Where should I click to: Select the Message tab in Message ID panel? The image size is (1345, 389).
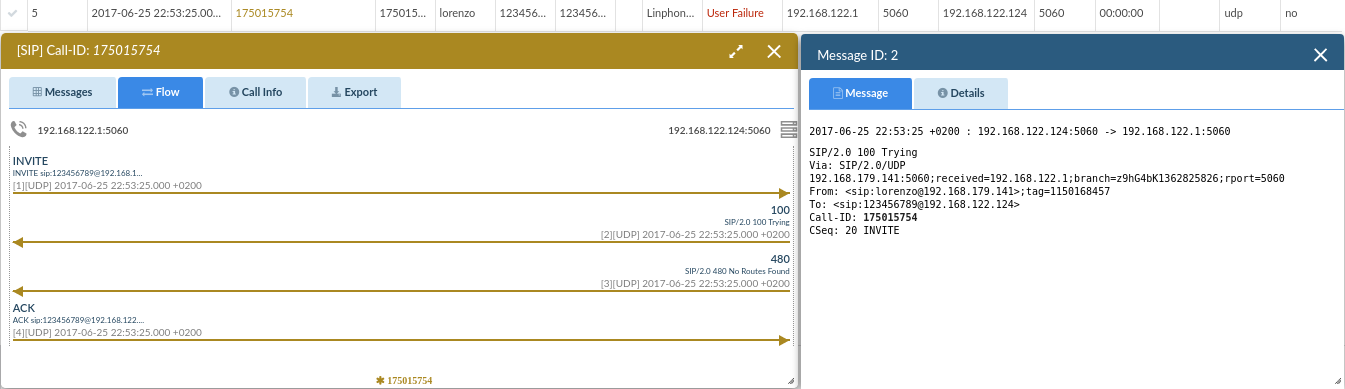point(860,93)
